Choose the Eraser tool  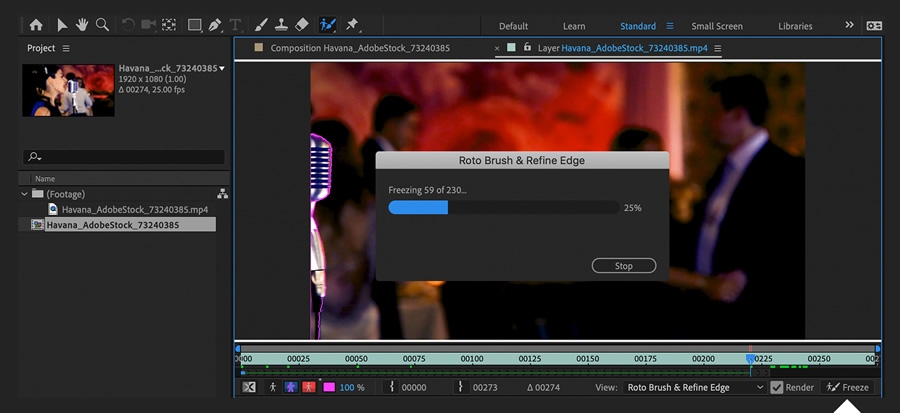pyautogui.click(x=302, y=25)
